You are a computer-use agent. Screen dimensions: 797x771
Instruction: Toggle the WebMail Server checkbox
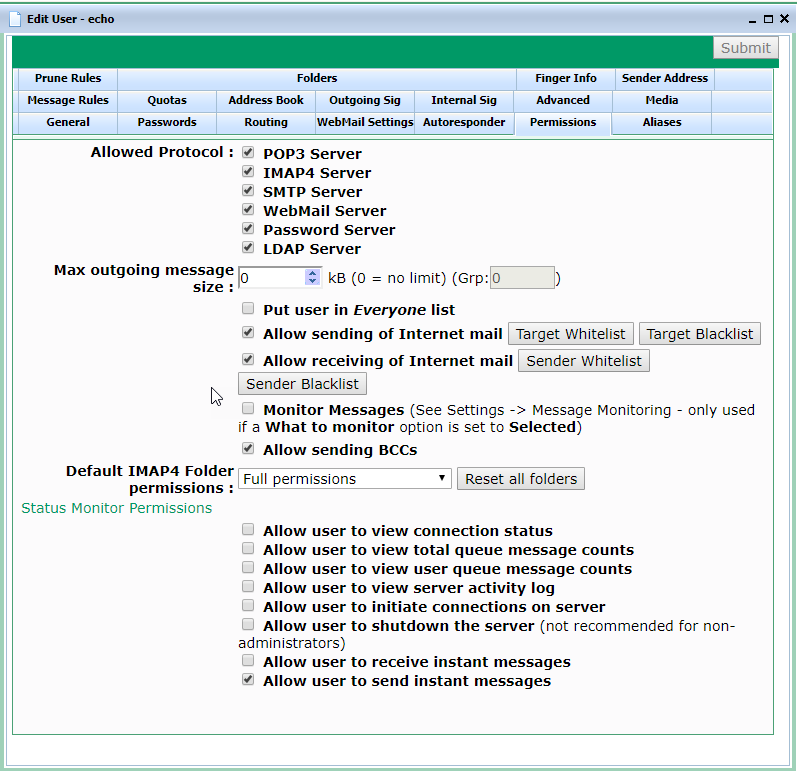pyautogui.click(x=248, y=209)
